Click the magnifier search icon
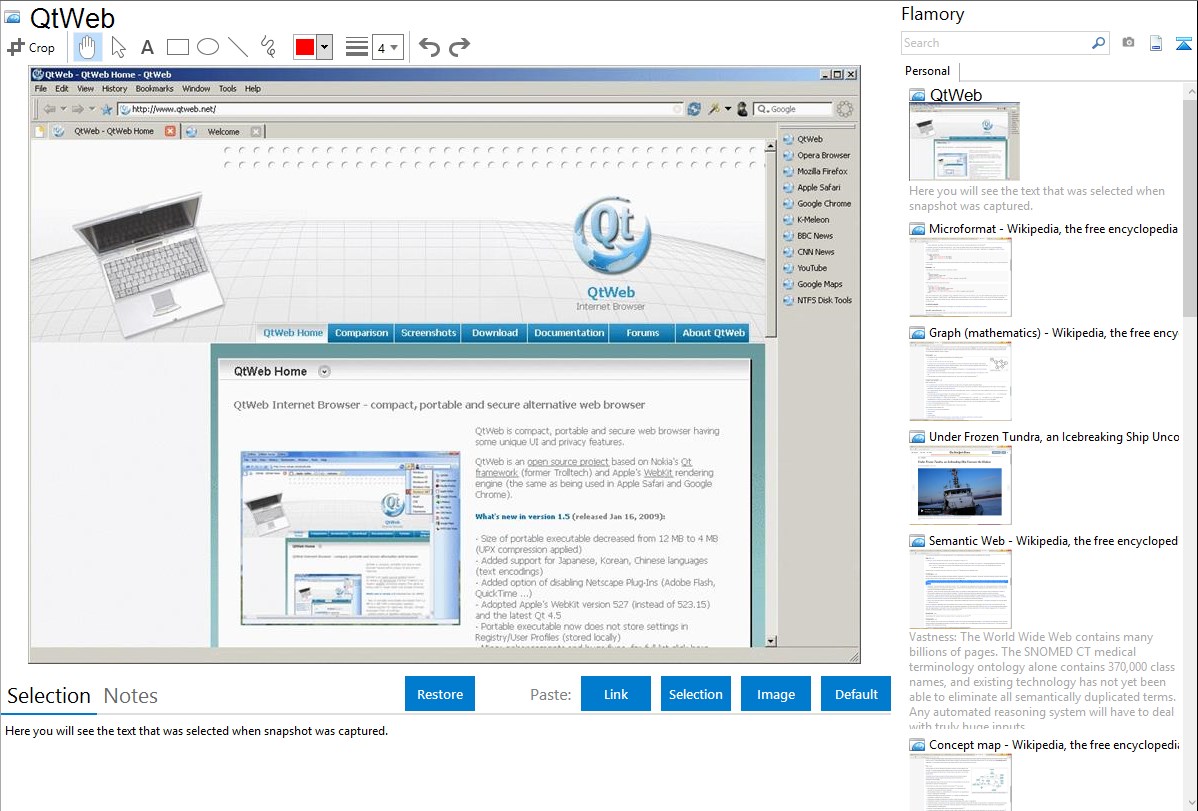The width and height of the screenshot is (1198, 811). pyautogui.click(x=1098, y=43)
